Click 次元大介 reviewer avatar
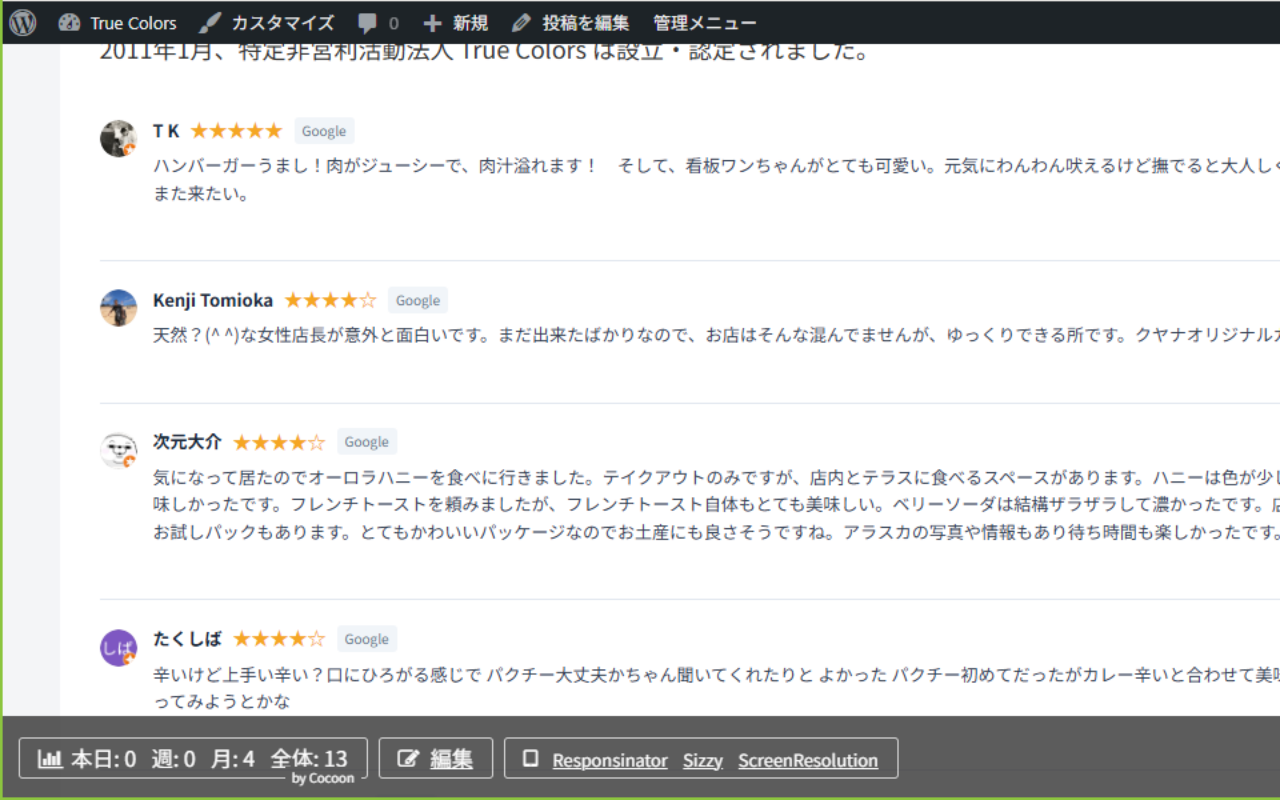Viewport: 1280px width, 800px height. [x=118, y=450]
